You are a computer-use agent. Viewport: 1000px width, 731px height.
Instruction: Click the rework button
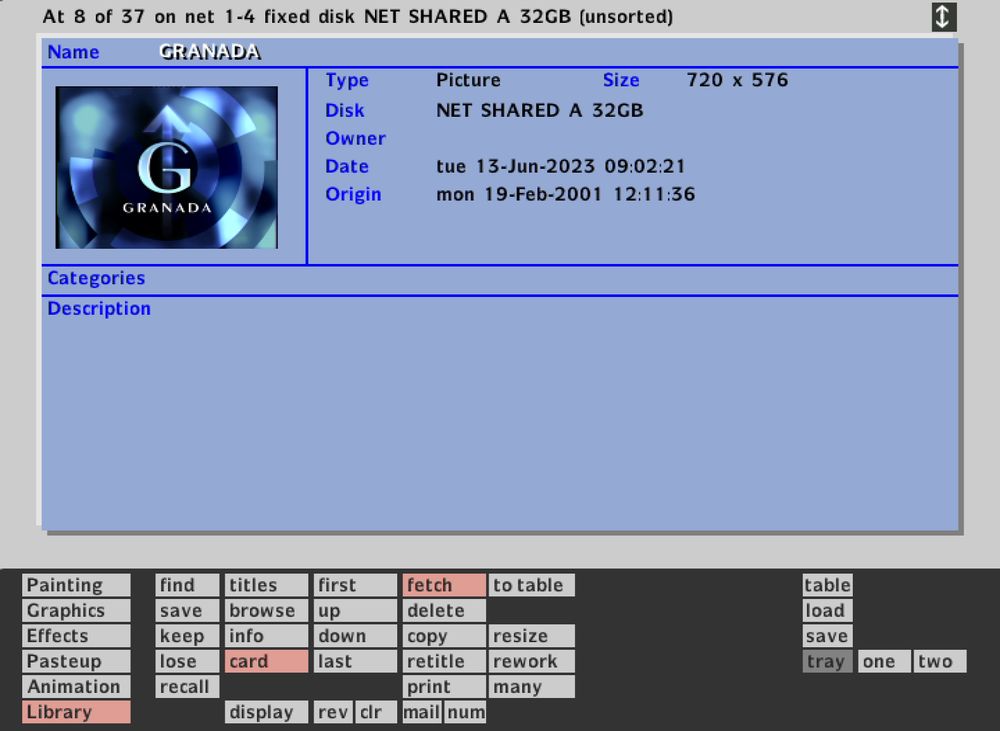pyautogui.click(x=532, y=661)
